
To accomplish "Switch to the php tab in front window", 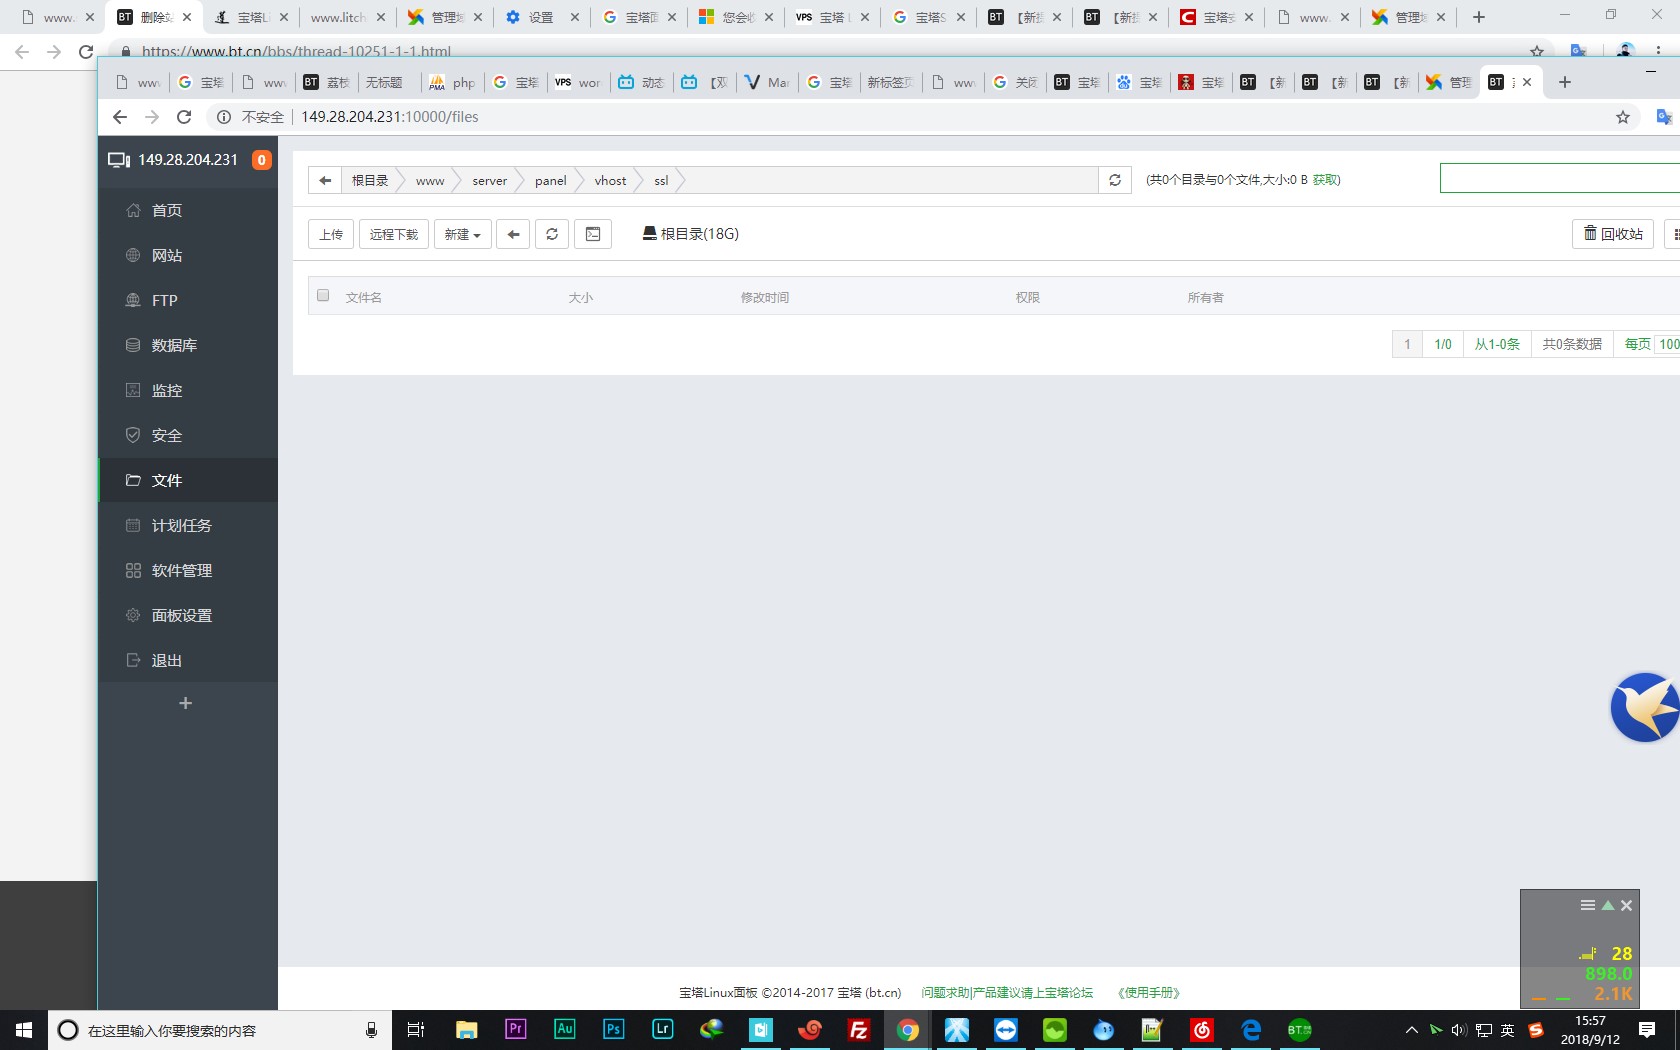I will coord(451,82).
